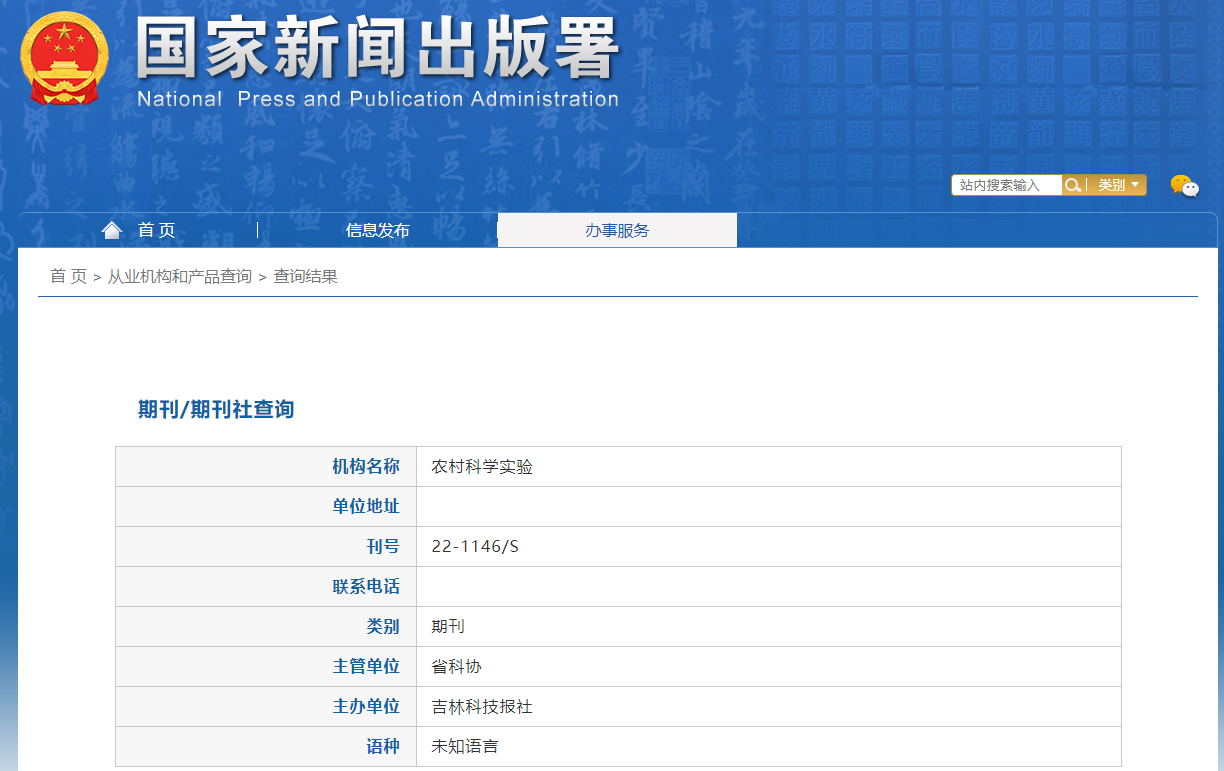
Task: Click the 期刊/期刊社查询 heading
Action: click(x=216, y=409)
